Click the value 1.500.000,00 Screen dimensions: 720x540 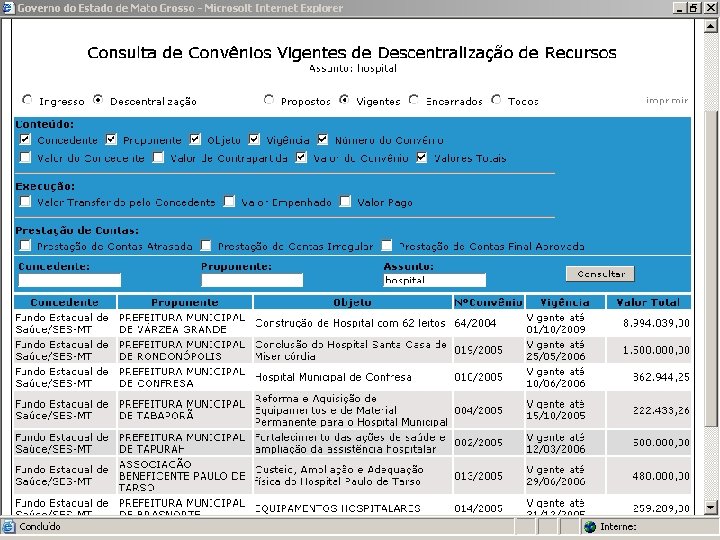[x=656, y=350]
